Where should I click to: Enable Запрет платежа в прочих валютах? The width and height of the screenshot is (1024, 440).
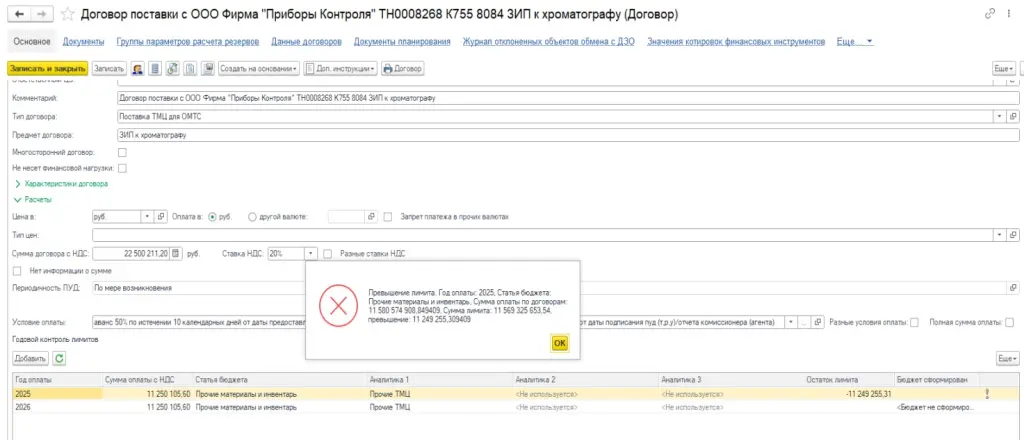(388, 217)
